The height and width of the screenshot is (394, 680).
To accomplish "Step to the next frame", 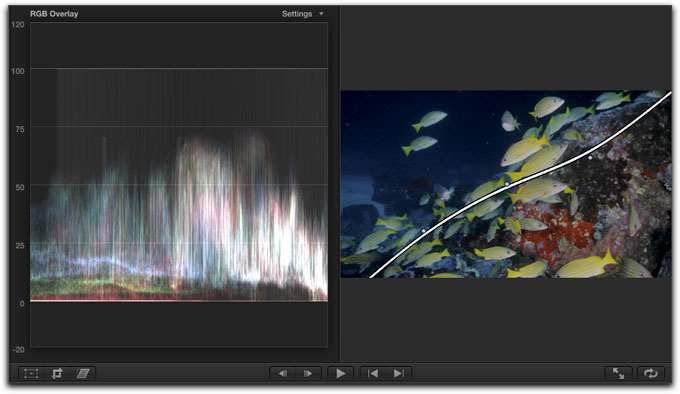I will [308, 373].
